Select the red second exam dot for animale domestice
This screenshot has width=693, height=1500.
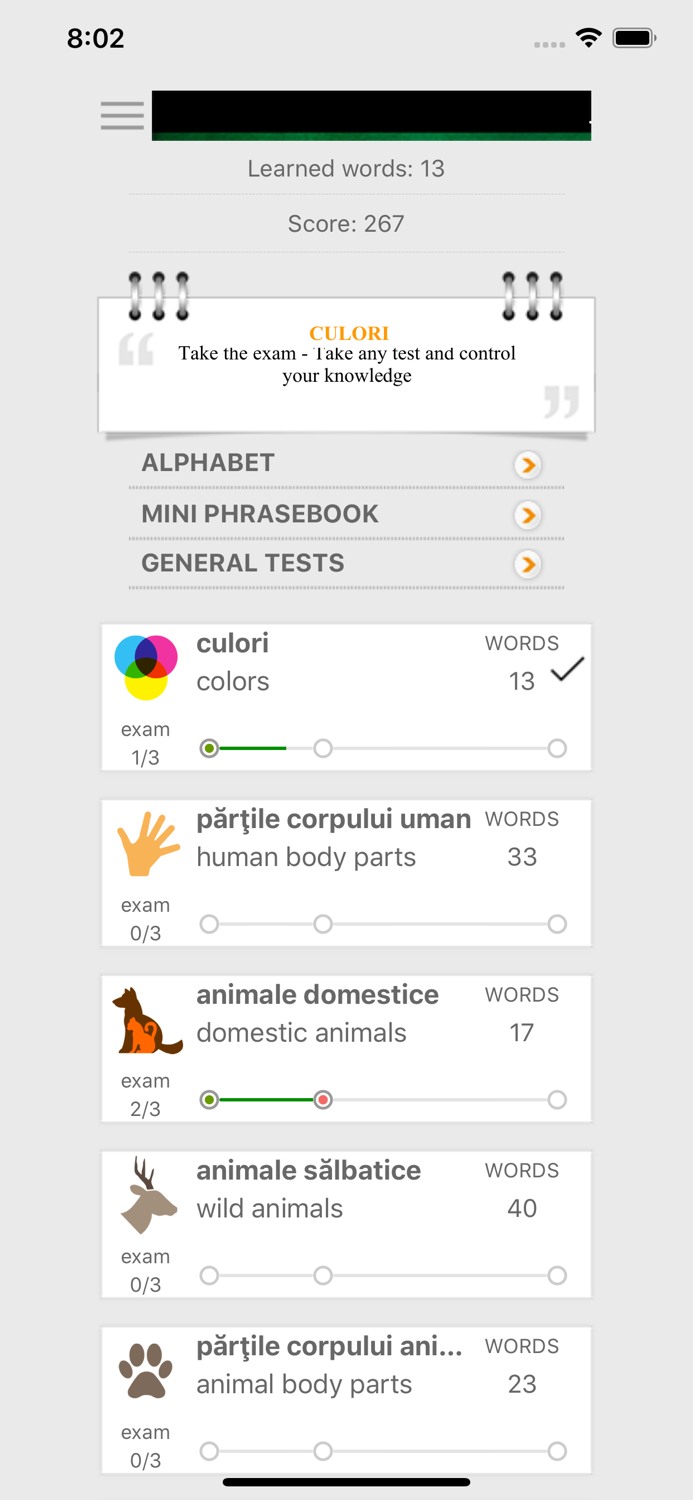pos(323,1099)
